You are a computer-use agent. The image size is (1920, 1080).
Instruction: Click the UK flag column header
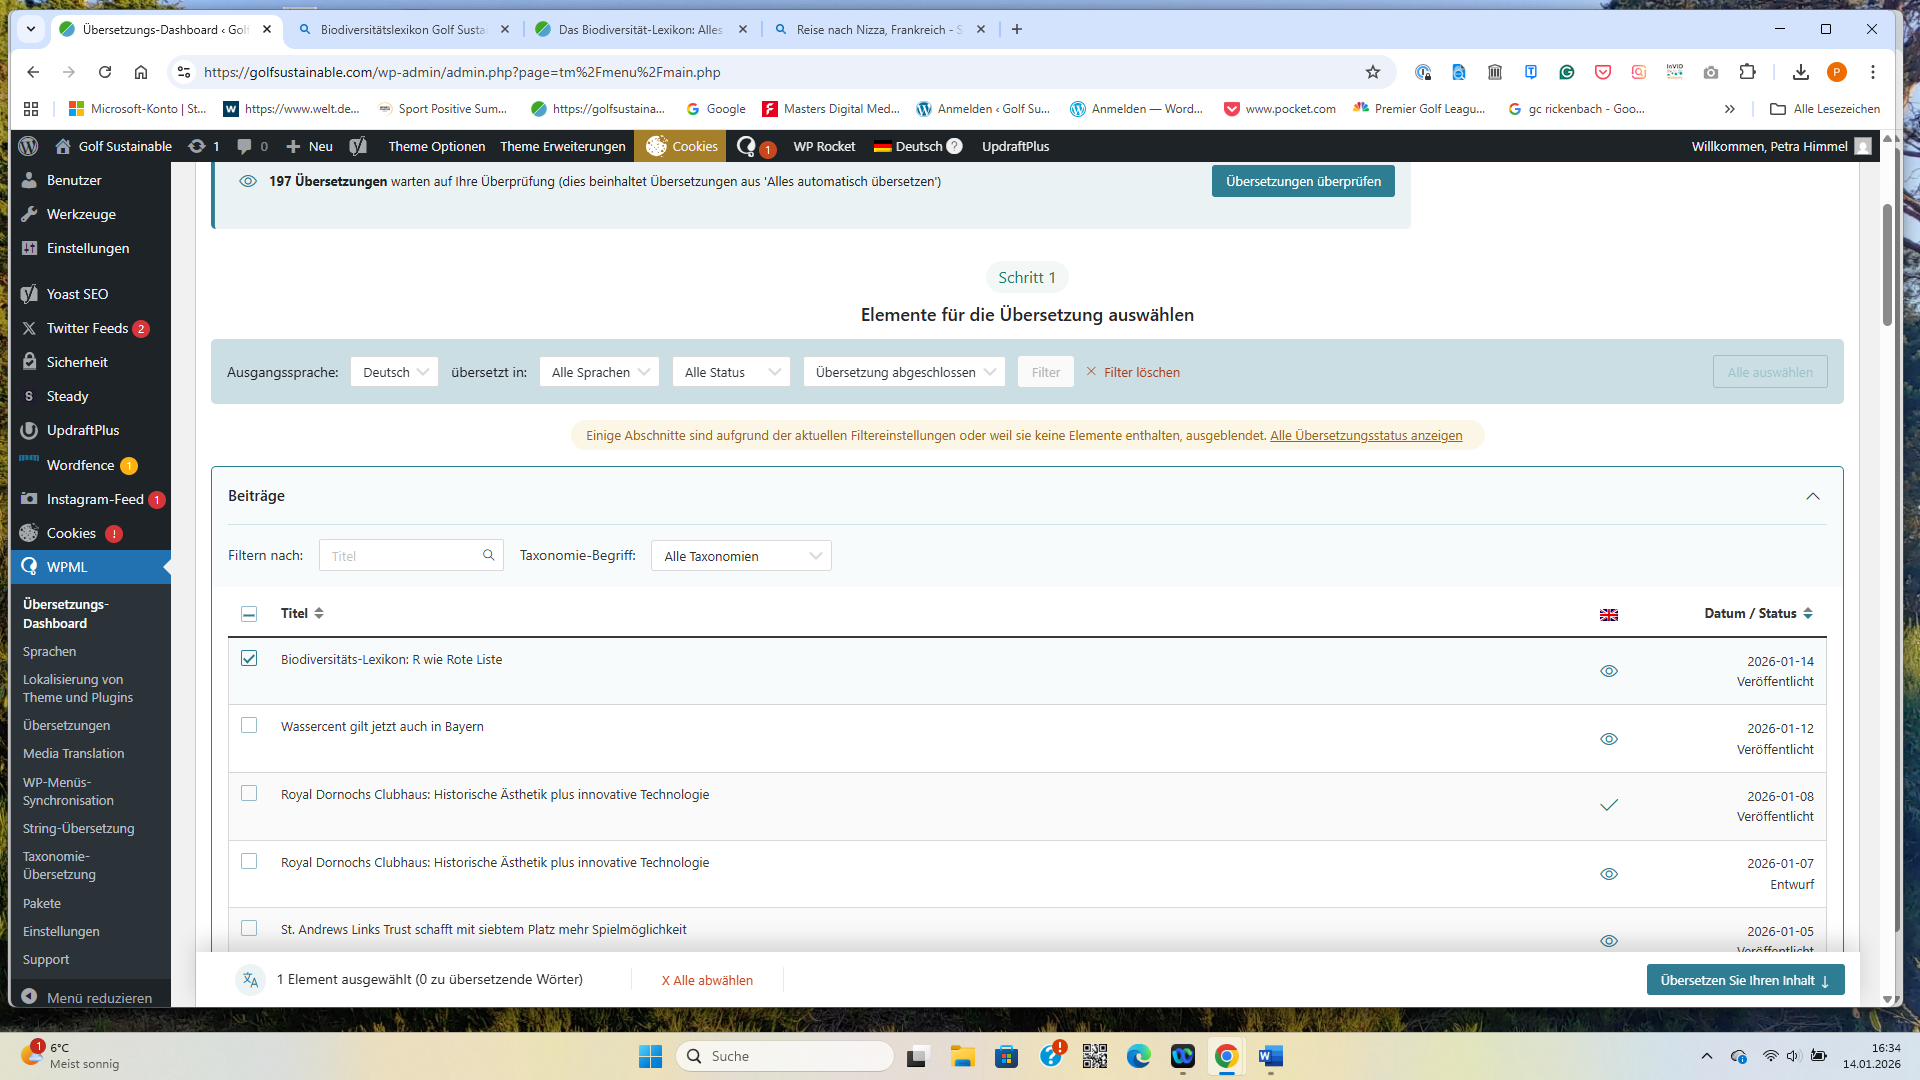1608,614
